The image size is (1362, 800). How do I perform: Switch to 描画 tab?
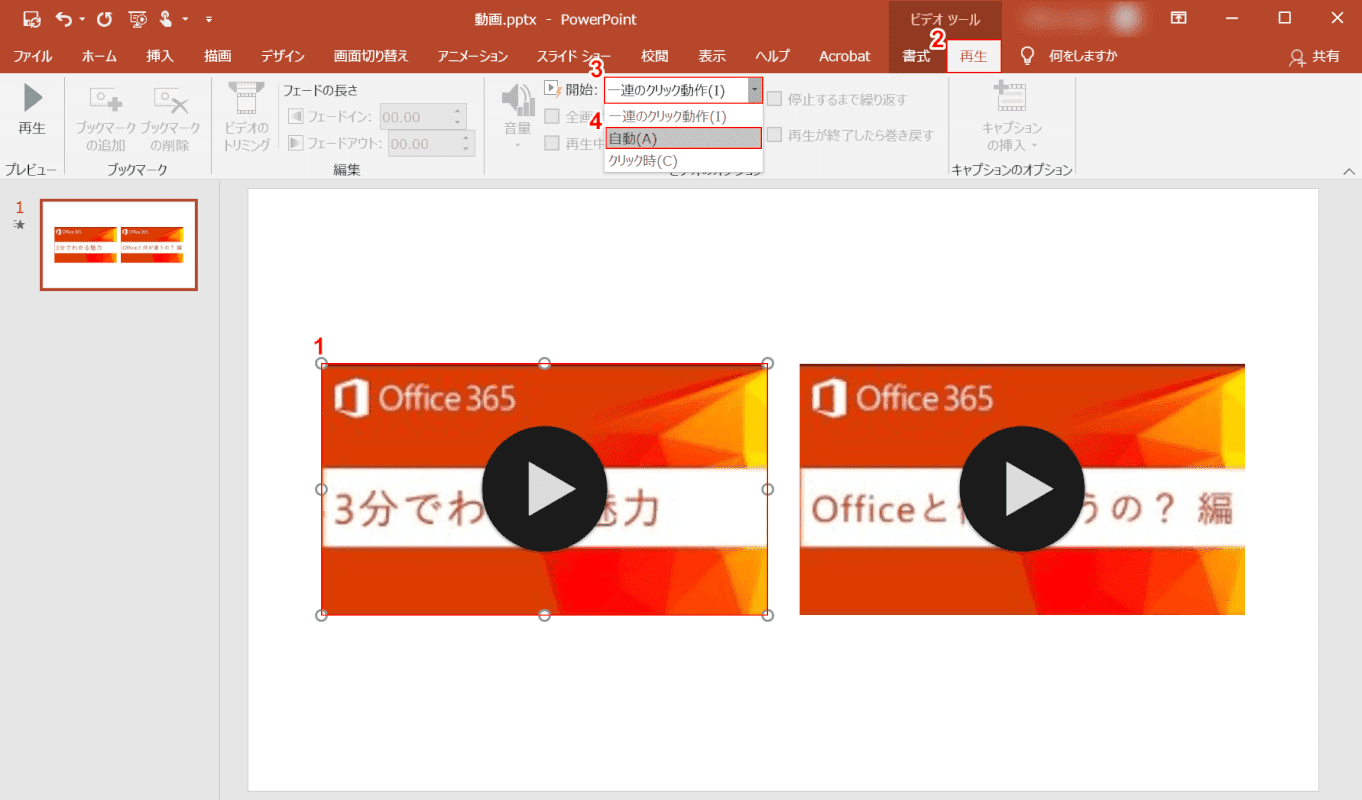(x=217, y=56)
